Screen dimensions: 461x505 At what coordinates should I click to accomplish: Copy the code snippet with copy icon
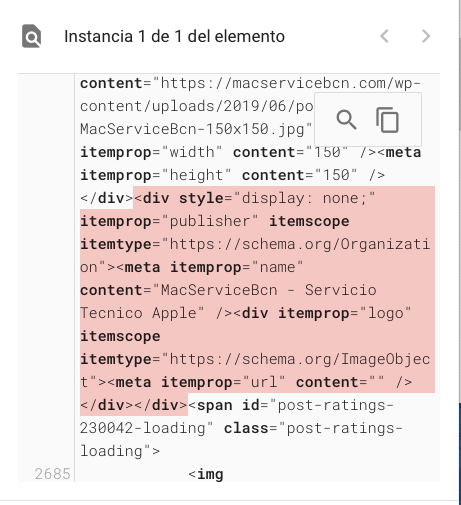pos(387,120)
